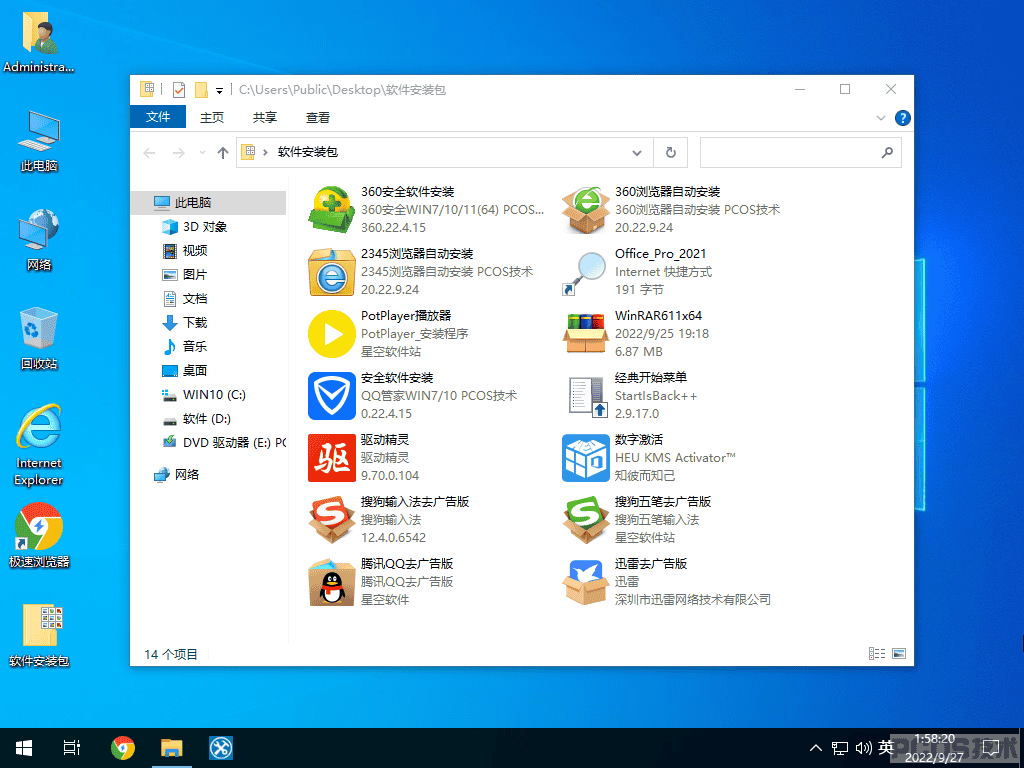The height and width of the screenshot is (768, 1024).
Task: Open the 文件 menu tab
Action: (x=158, y=117)
